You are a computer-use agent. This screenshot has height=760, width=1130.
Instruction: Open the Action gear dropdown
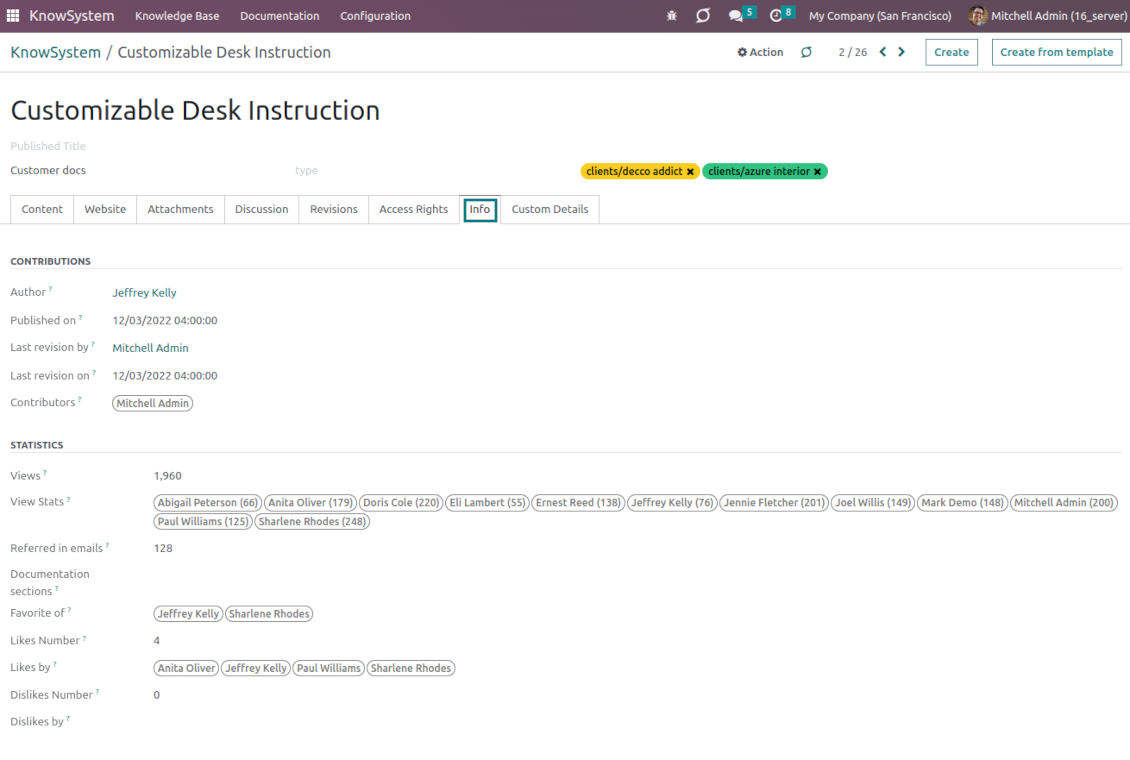click(x=760, y=52)
